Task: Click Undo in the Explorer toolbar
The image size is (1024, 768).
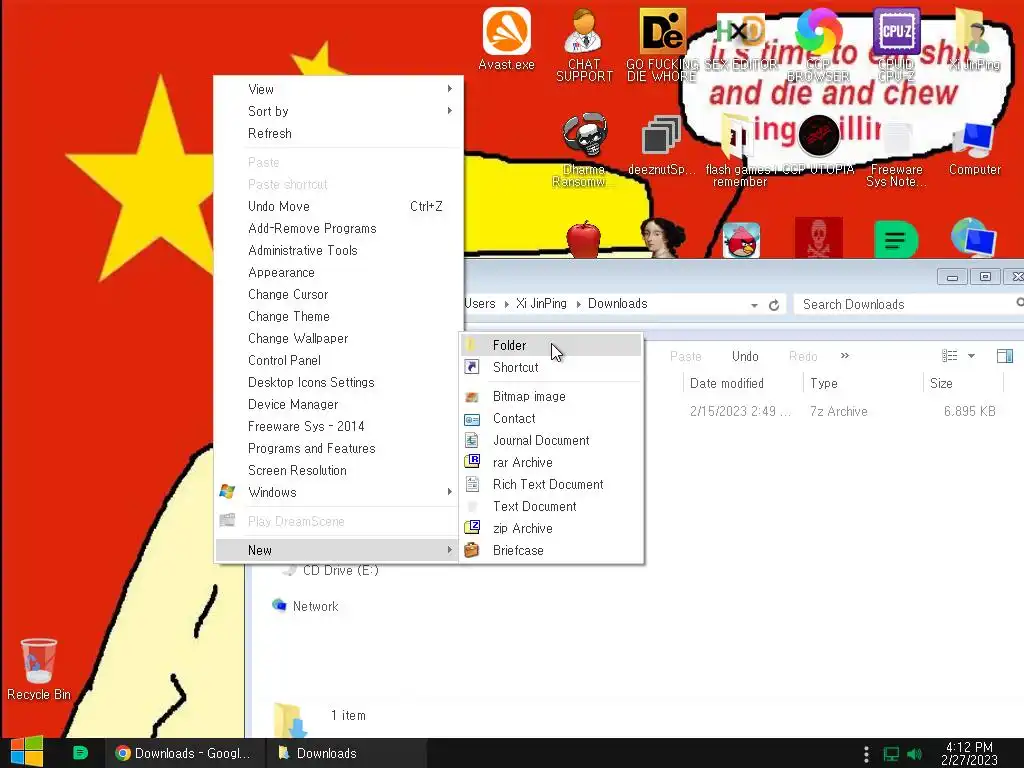Action: coord(745,356)
